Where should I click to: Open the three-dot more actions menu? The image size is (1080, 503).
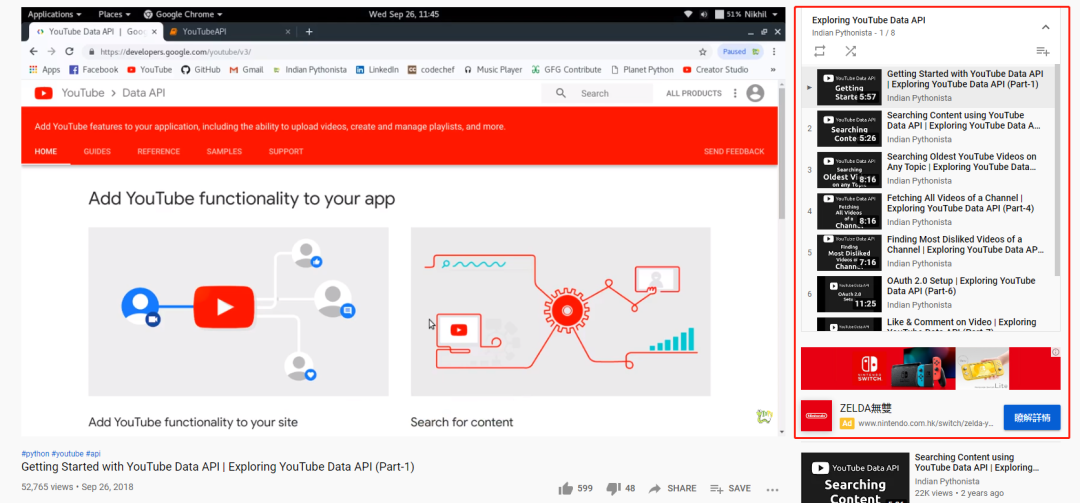[x=773, y=489]
